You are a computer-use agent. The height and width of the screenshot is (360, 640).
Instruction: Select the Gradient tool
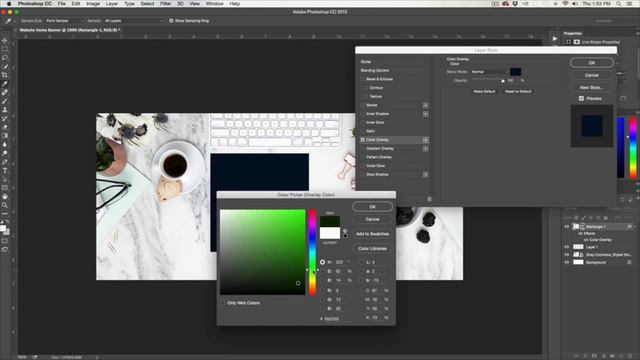point(5,136)
